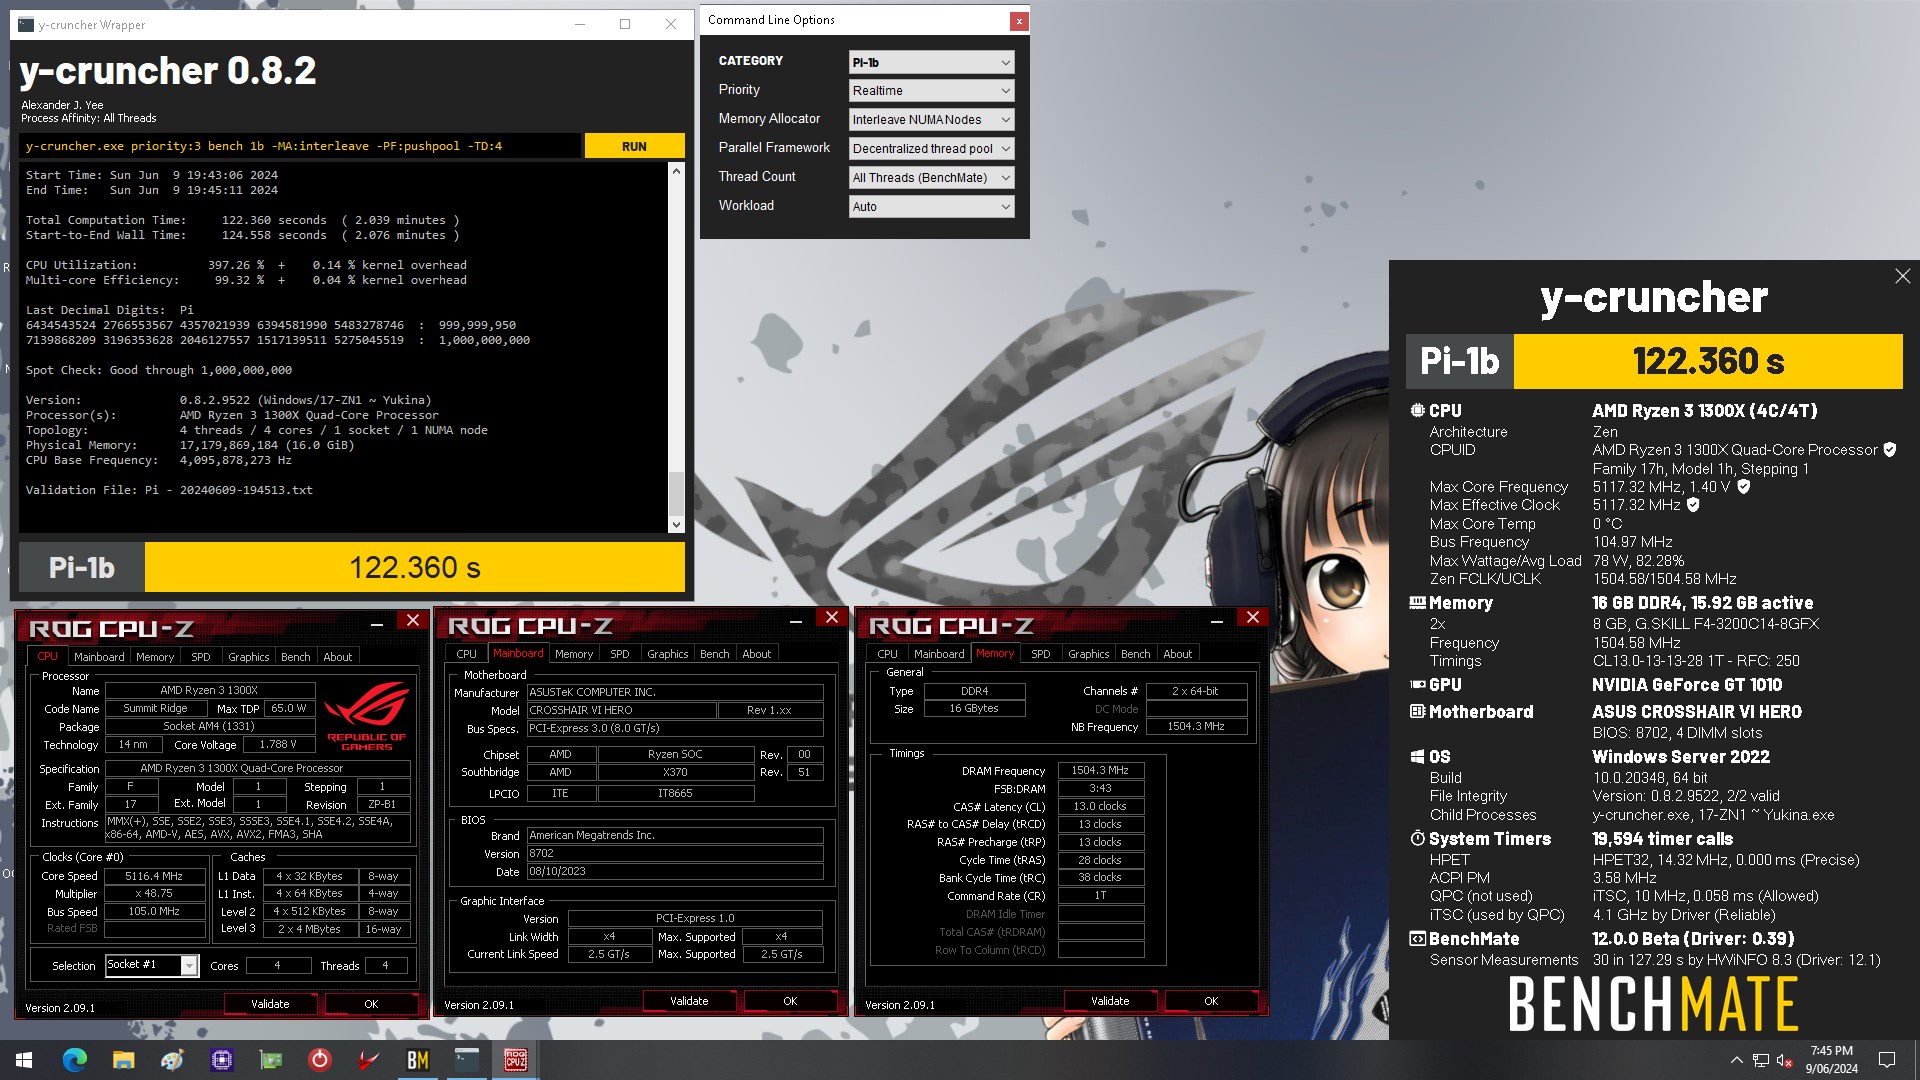
Task: Click the OS Windows icon in BenchMate panel
Action: click(1417, 757)
